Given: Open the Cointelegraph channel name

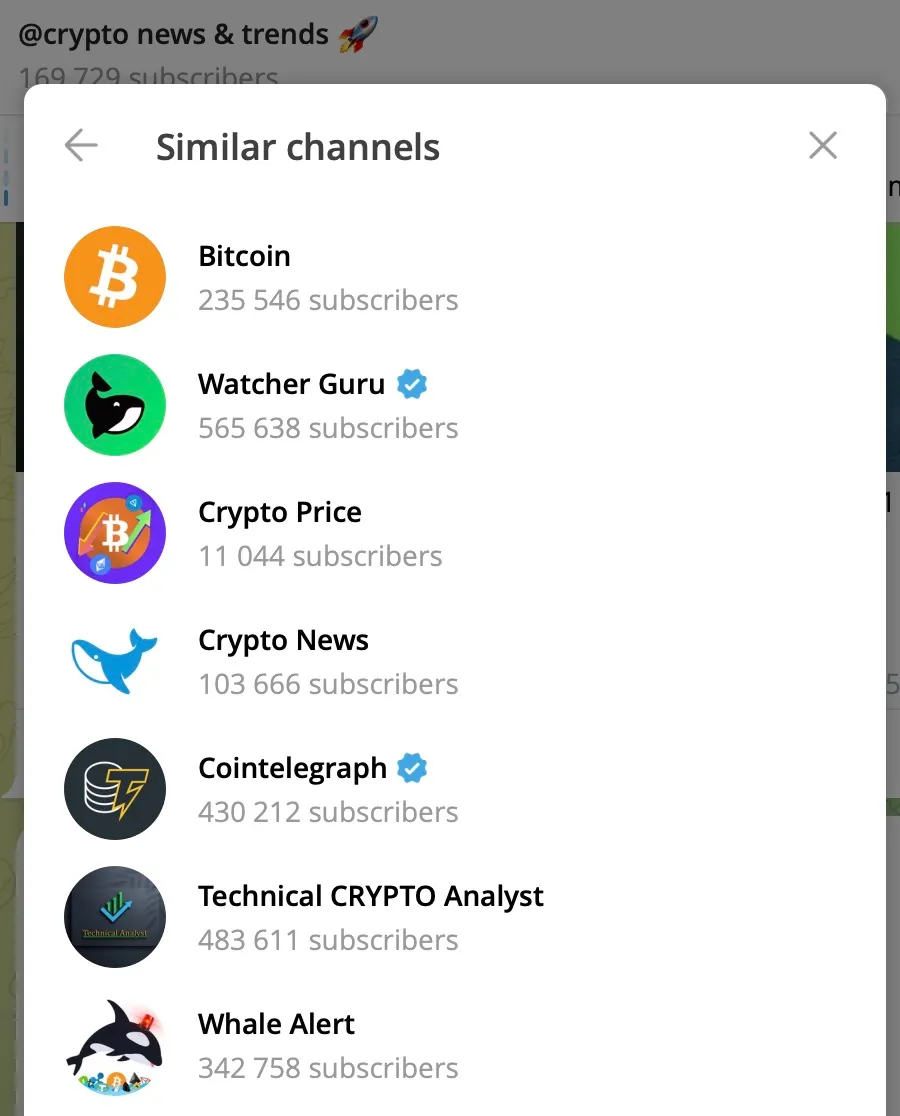Looking at the screenshot, I should click(292, 768).
